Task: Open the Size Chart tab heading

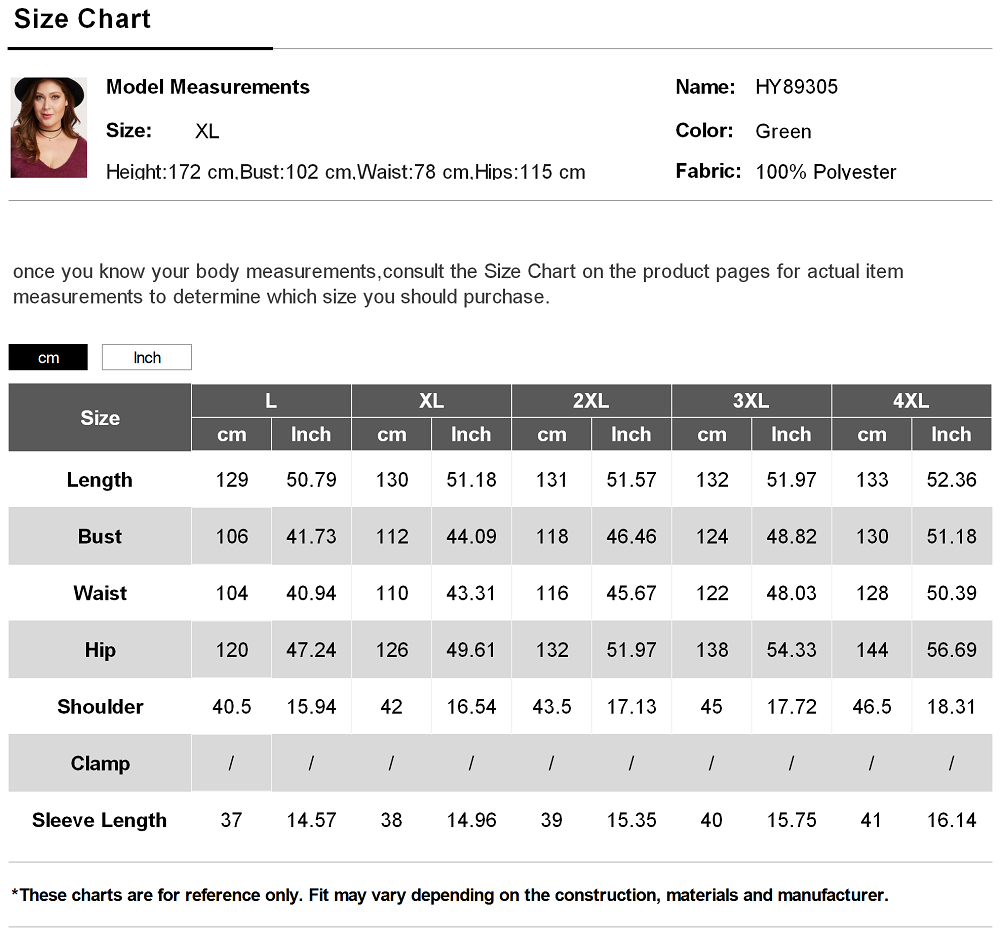Action: coord(82,19)
